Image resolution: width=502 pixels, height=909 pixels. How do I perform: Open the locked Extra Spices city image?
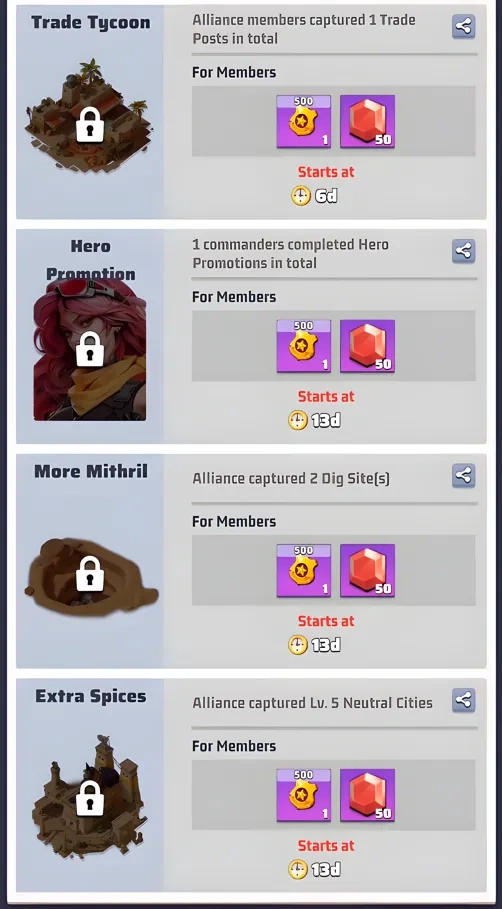(90, 796)
